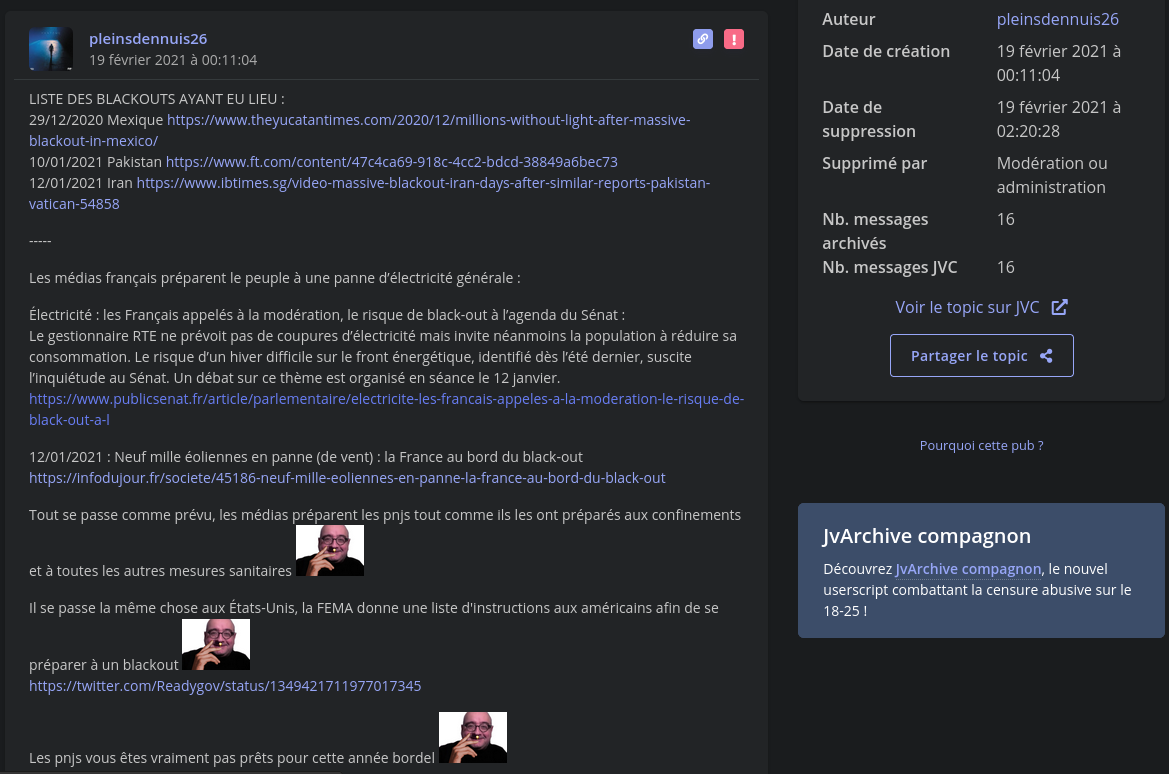The width and height of the screenshot is (1169, 774).
Task: Click the red exclamation alert icon
Action: pos(734,39)
